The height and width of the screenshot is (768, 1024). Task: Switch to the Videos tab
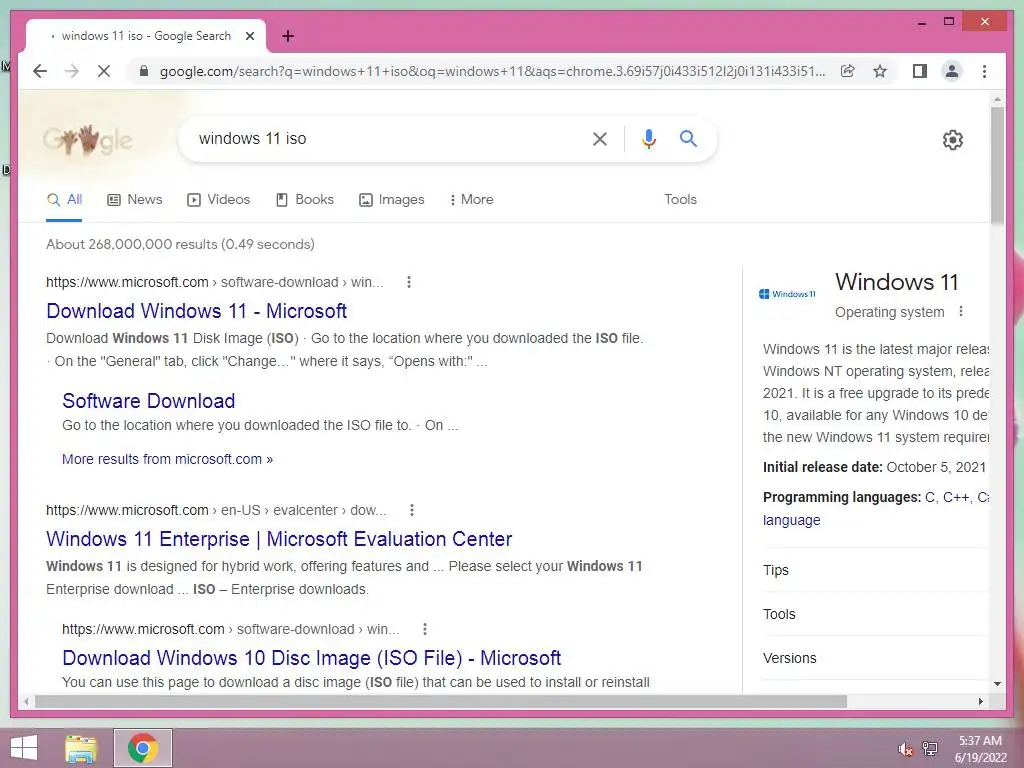coord(218,199)
